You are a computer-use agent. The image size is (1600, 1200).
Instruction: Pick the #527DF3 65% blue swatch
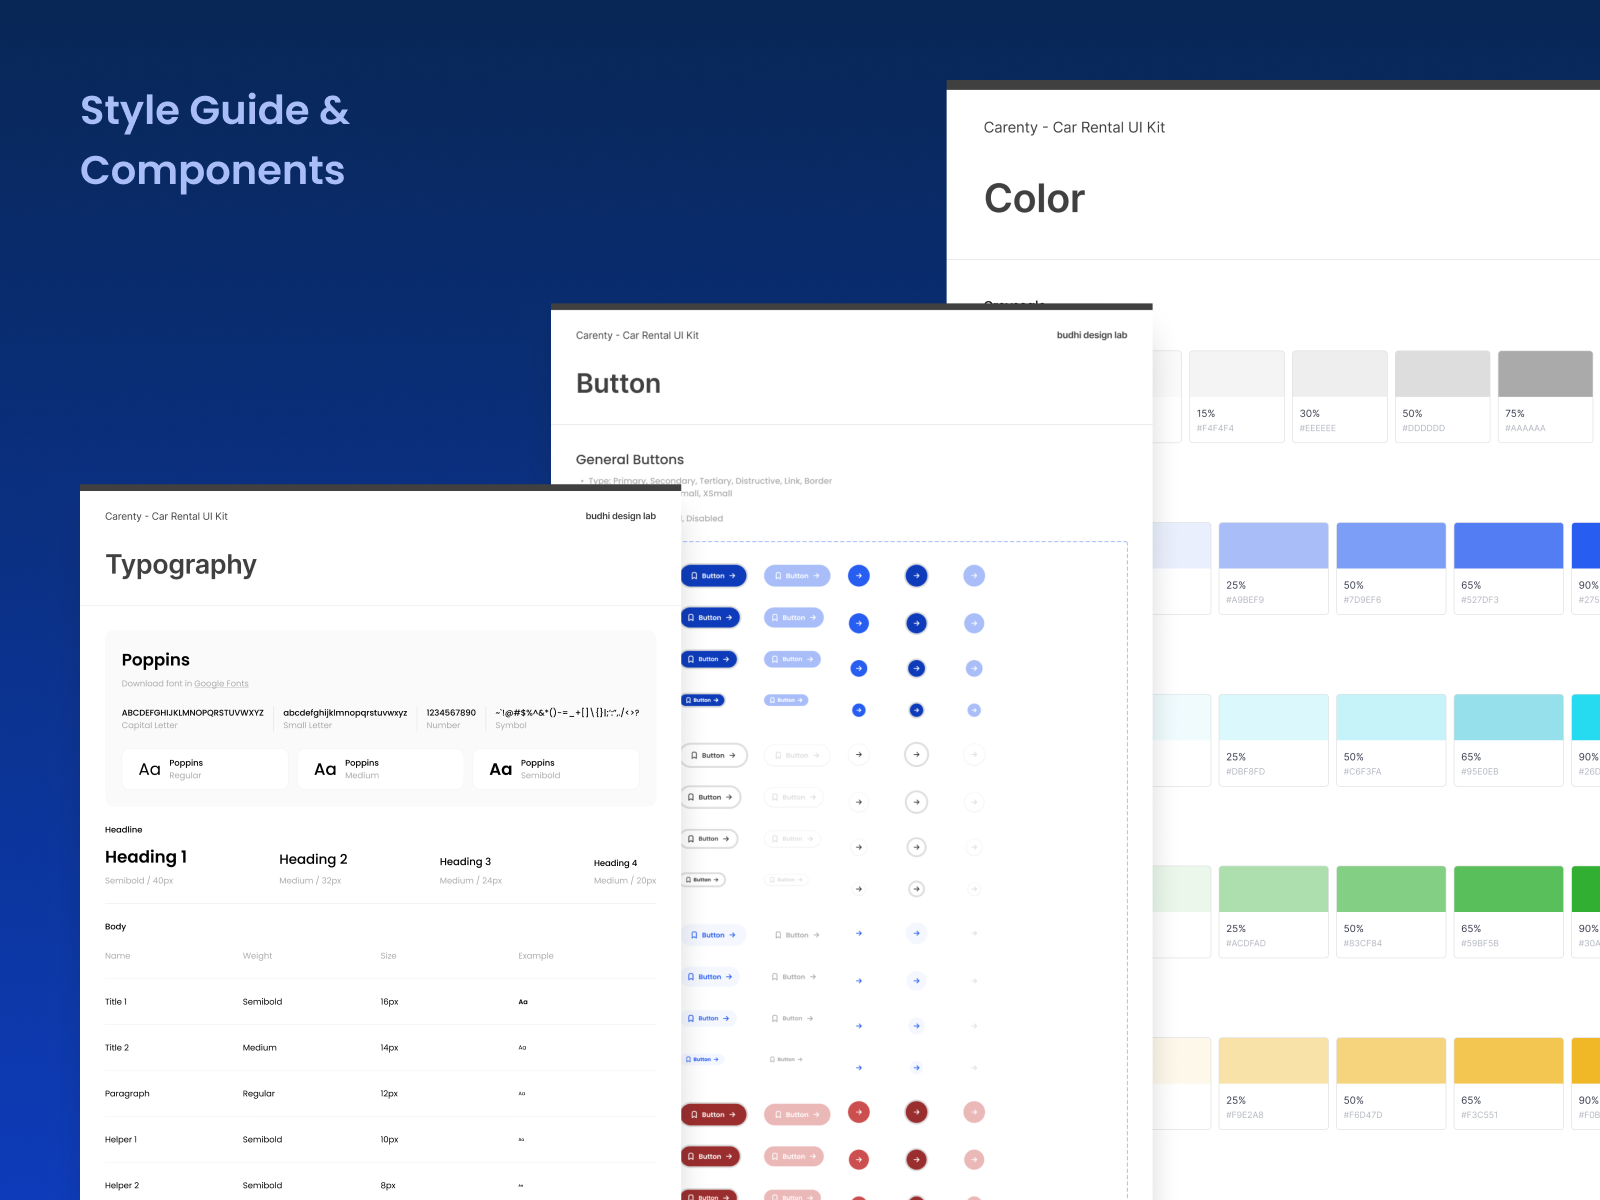pos(1508,568)
